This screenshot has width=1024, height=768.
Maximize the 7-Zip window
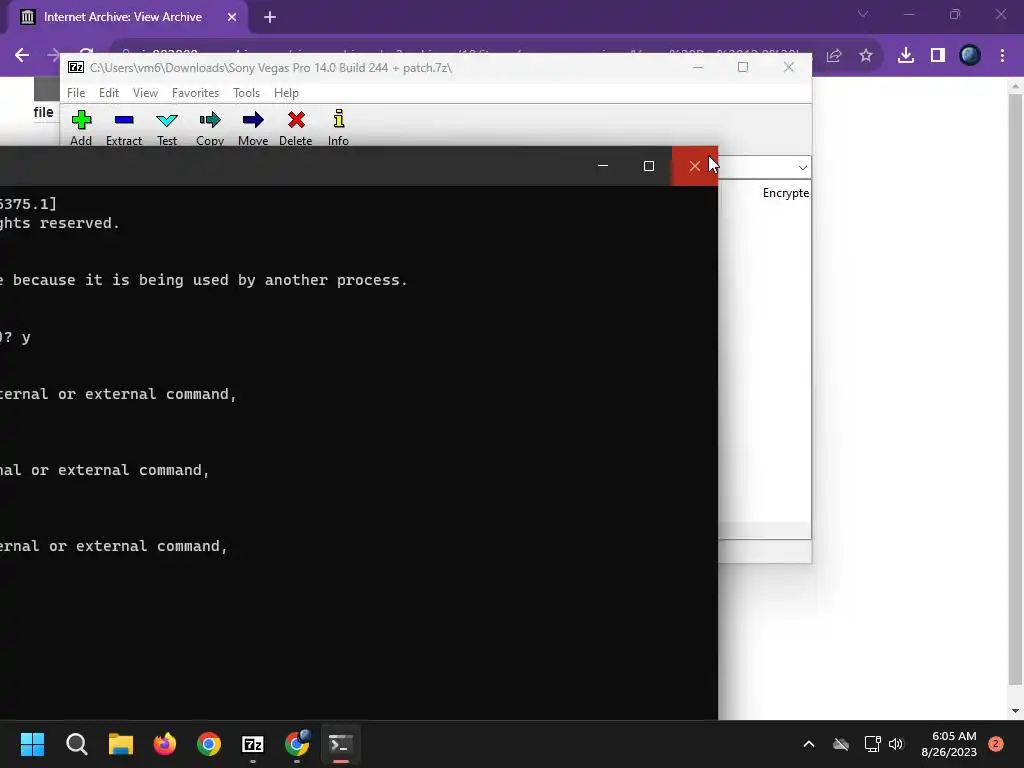pos(743,67)
